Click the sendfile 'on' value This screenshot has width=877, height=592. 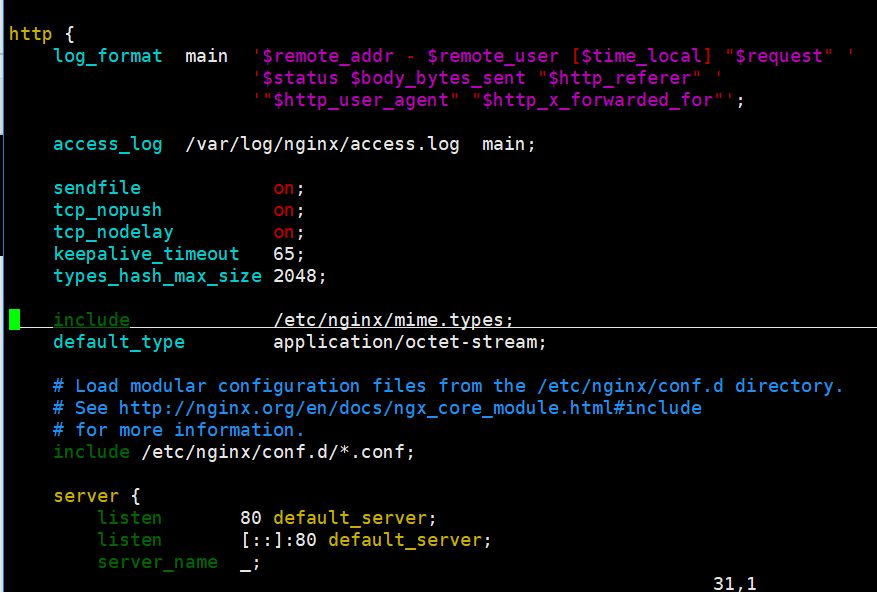pos(285,188)
